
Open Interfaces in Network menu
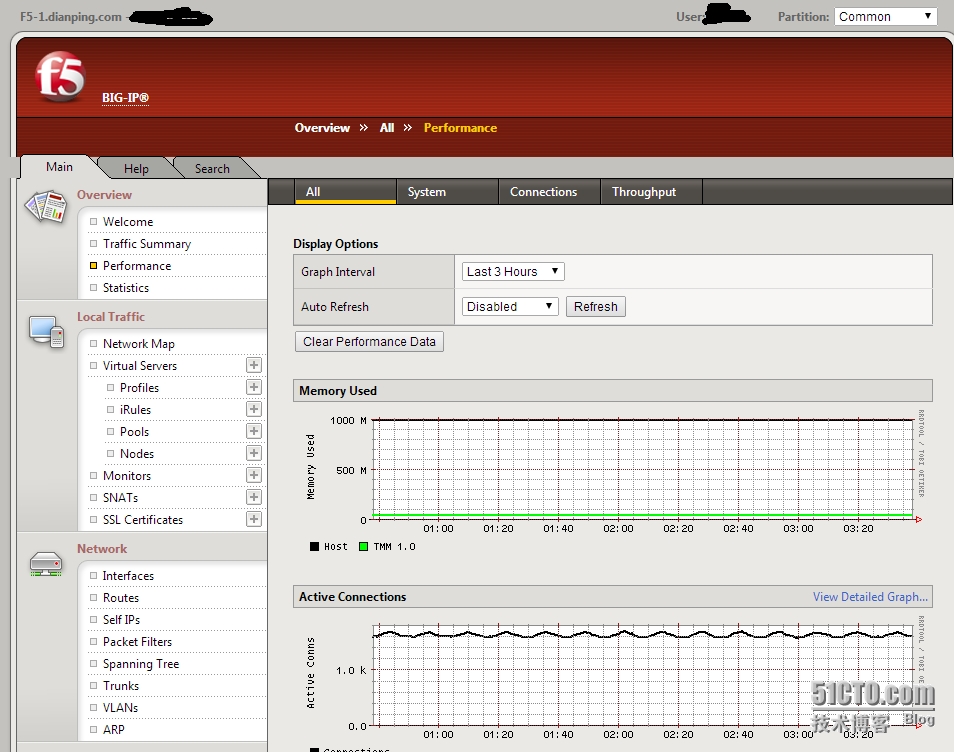coord(128,575)
